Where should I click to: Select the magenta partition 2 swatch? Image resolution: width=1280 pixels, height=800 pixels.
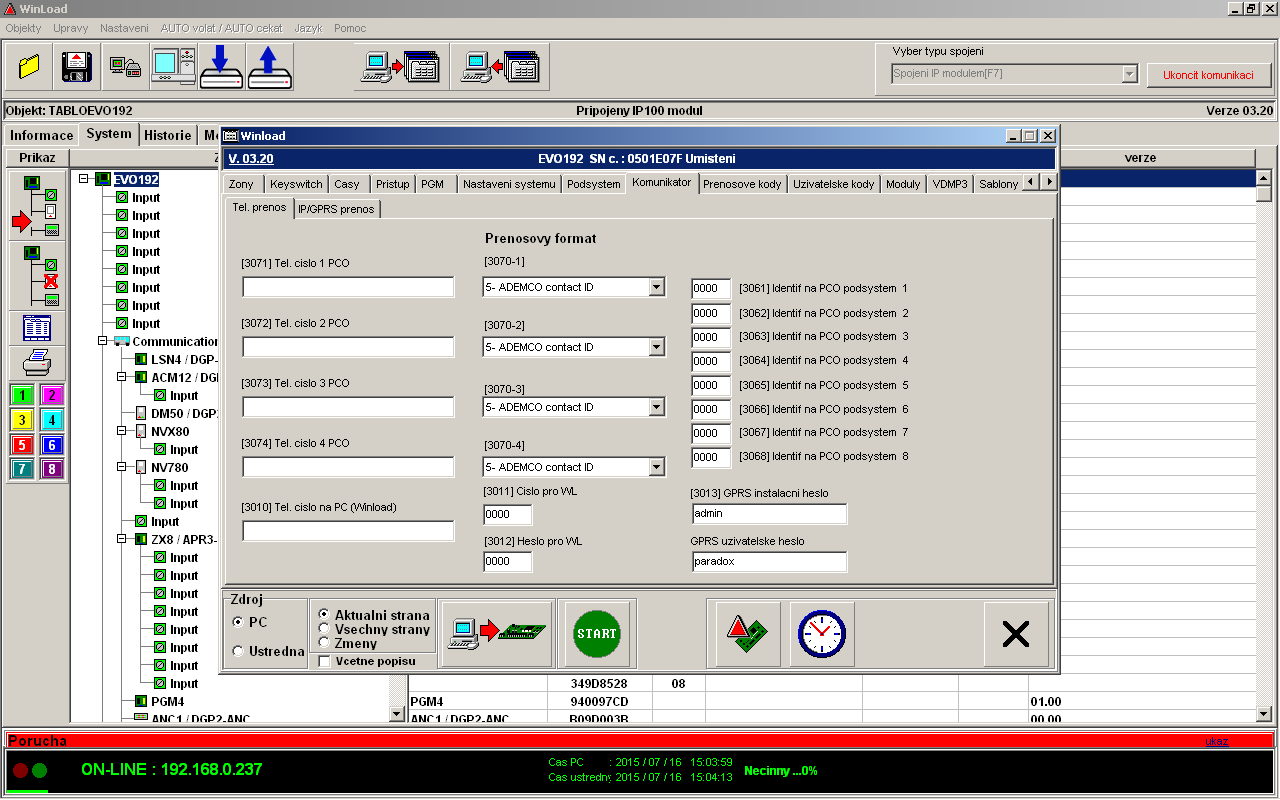tap(52, 395)
